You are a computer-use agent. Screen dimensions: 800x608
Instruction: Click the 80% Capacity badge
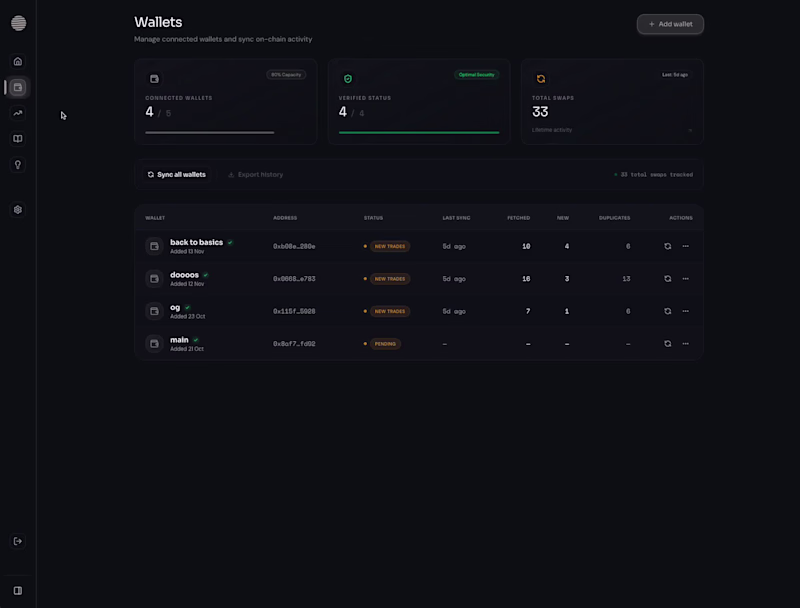tap(286, 75)
